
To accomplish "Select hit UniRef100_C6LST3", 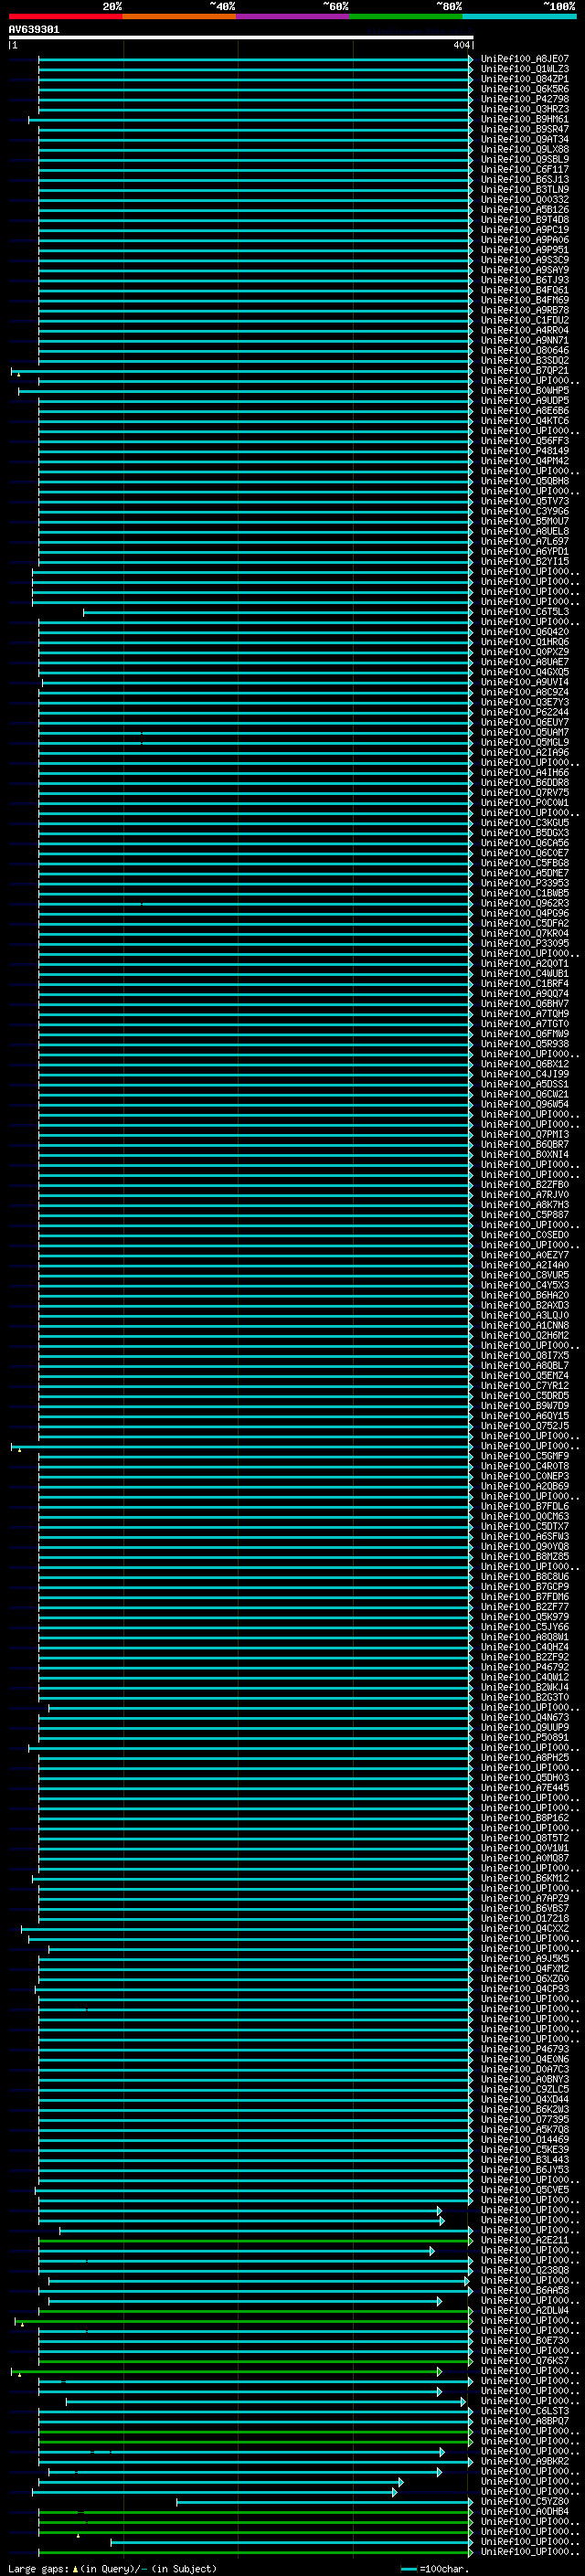I will (x=524, y=2410).
